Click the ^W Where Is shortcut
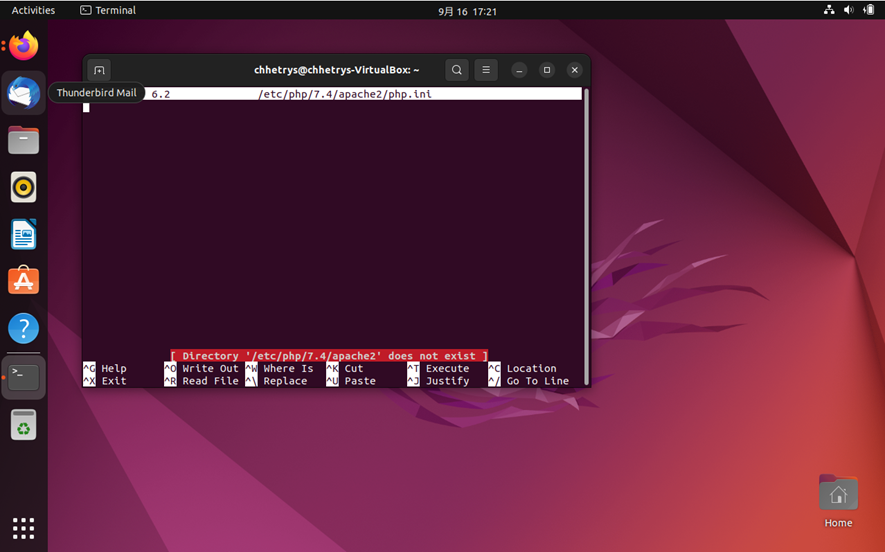The image size is (885, 552). point(279,369)
